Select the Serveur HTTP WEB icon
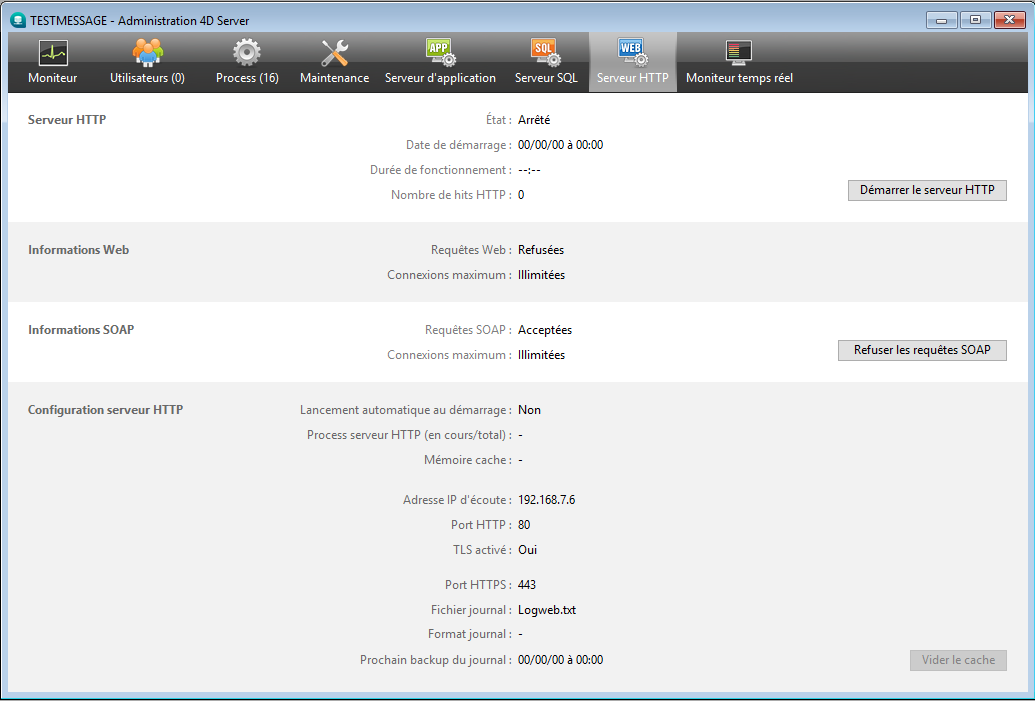Screen dimensions: 1035x701 (x=632, y=53)
